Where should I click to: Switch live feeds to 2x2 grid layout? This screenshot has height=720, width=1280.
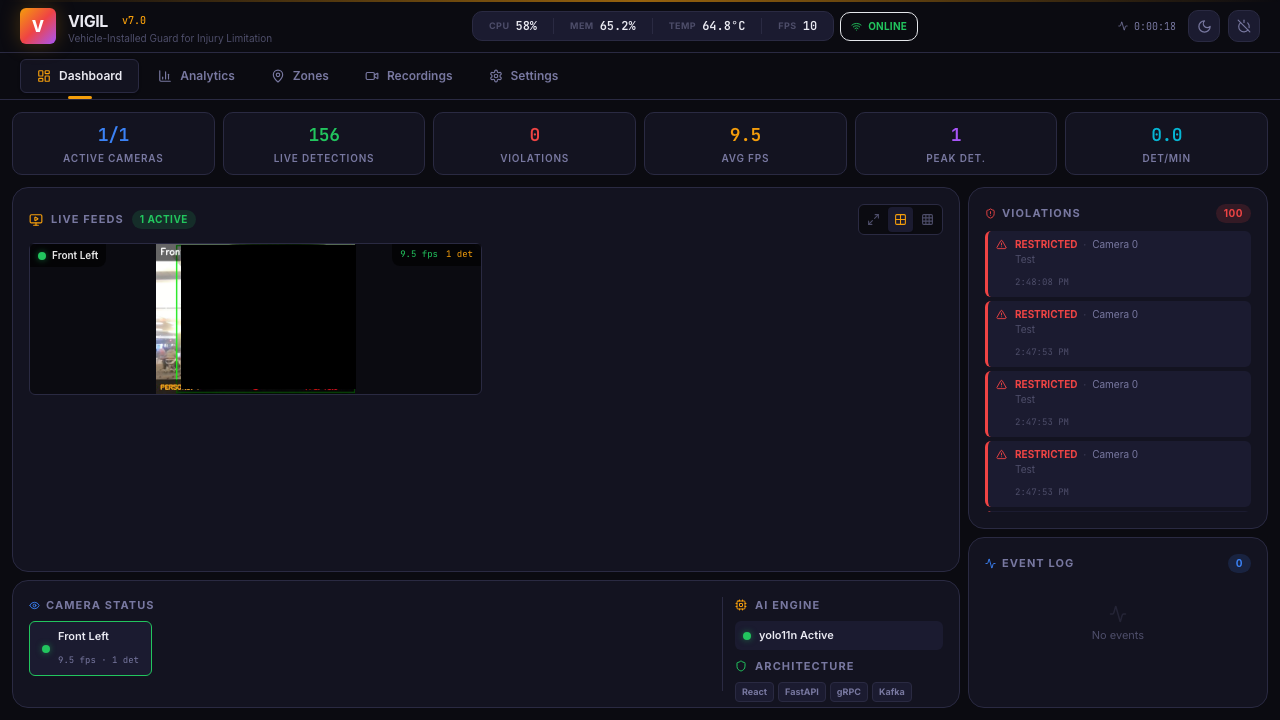(x=900, y=220)
